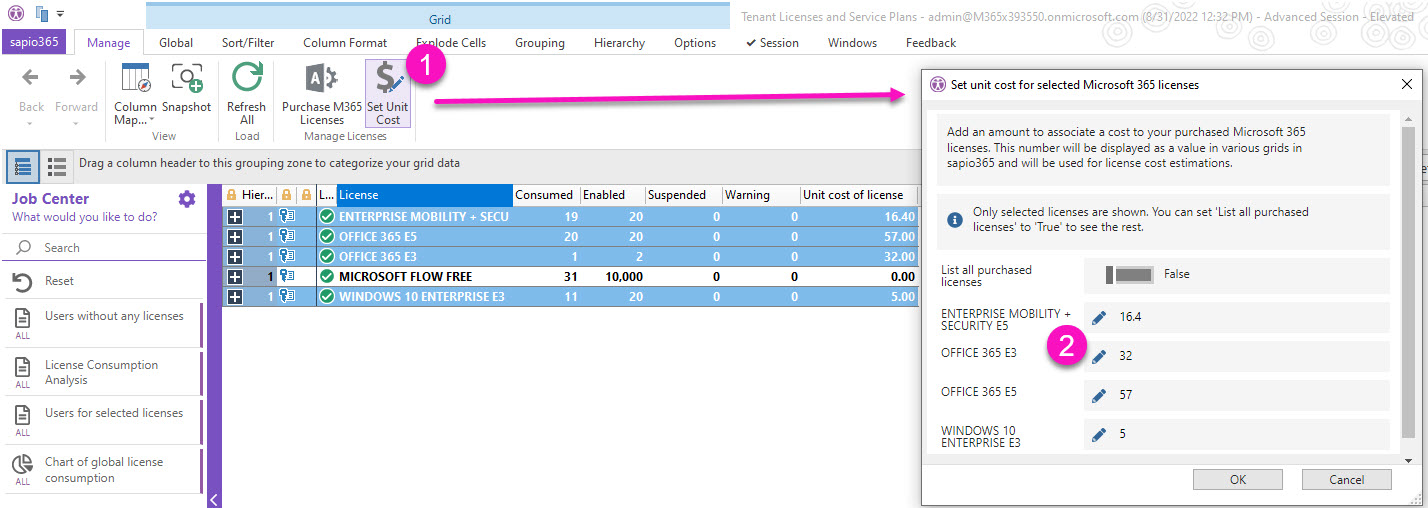Click status checkmark on OFFICE 365 E3 row

326,256
